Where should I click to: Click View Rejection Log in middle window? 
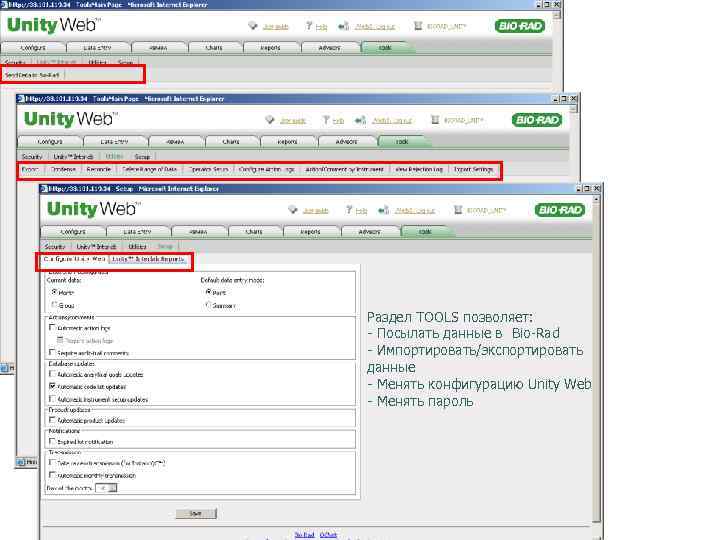click(419, 169)
